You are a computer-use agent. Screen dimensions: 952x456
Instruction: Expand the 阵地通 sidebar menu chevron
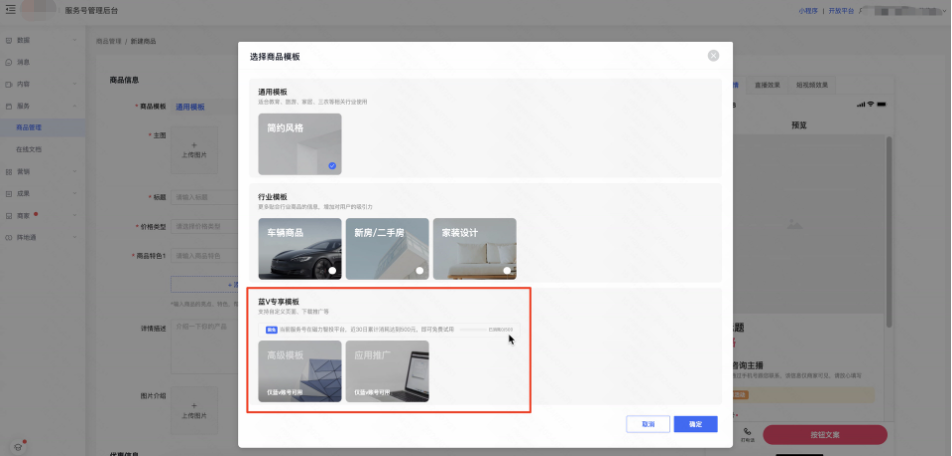[x=75, y=237]
